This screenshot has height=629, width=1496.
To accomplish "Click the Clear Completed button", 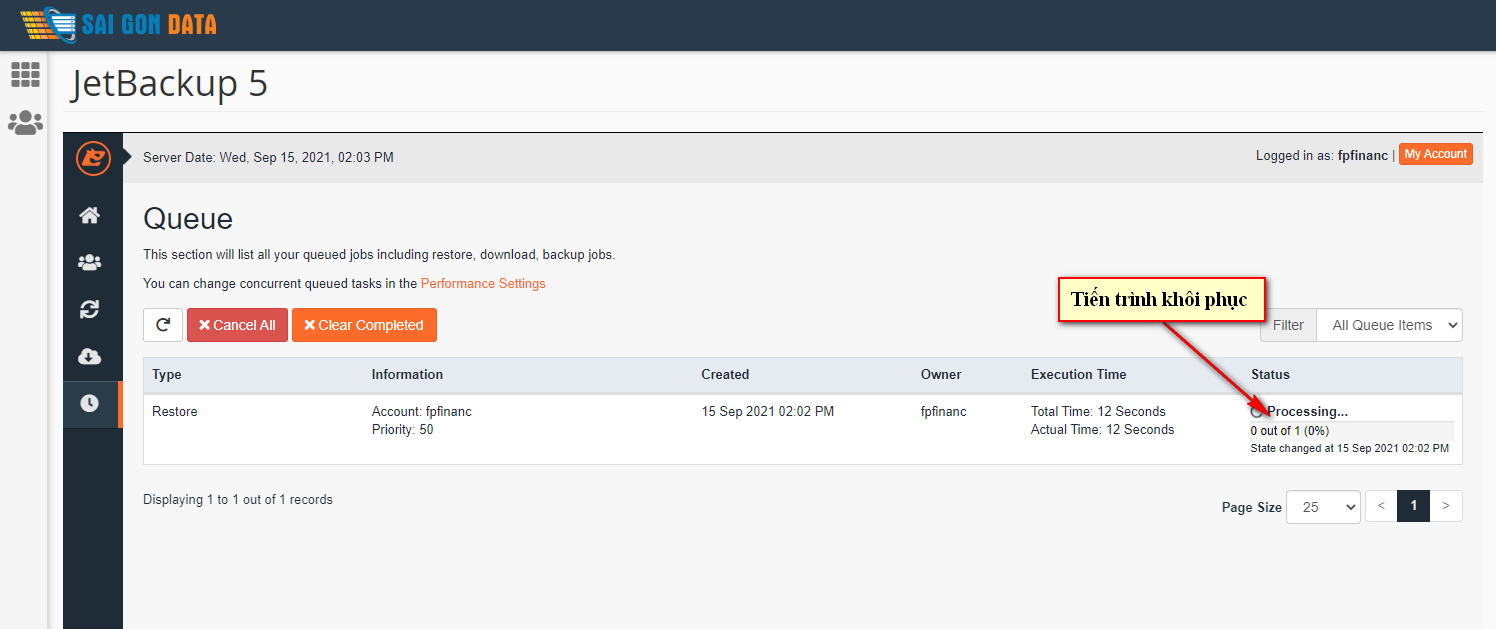I will [x=364, y=325].
